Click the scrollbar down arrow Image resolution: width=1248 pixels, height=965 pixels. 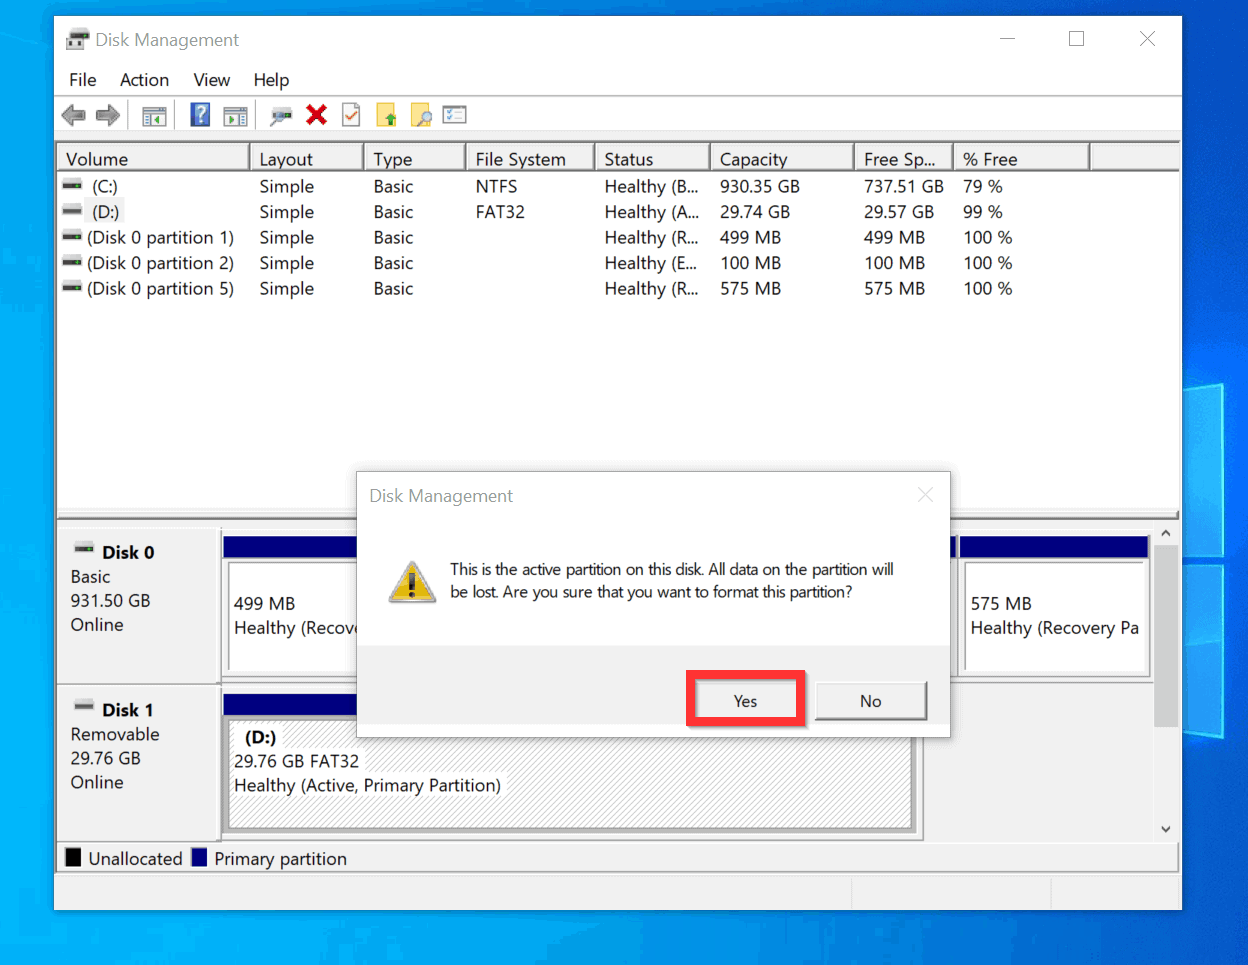(x=1166, y=828)
